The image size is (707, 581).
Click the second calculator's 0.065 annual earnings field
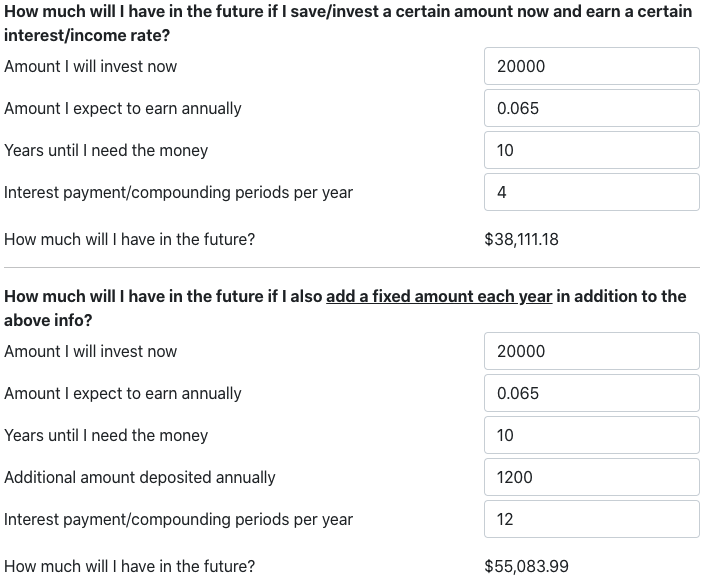[x=592, y=393]
